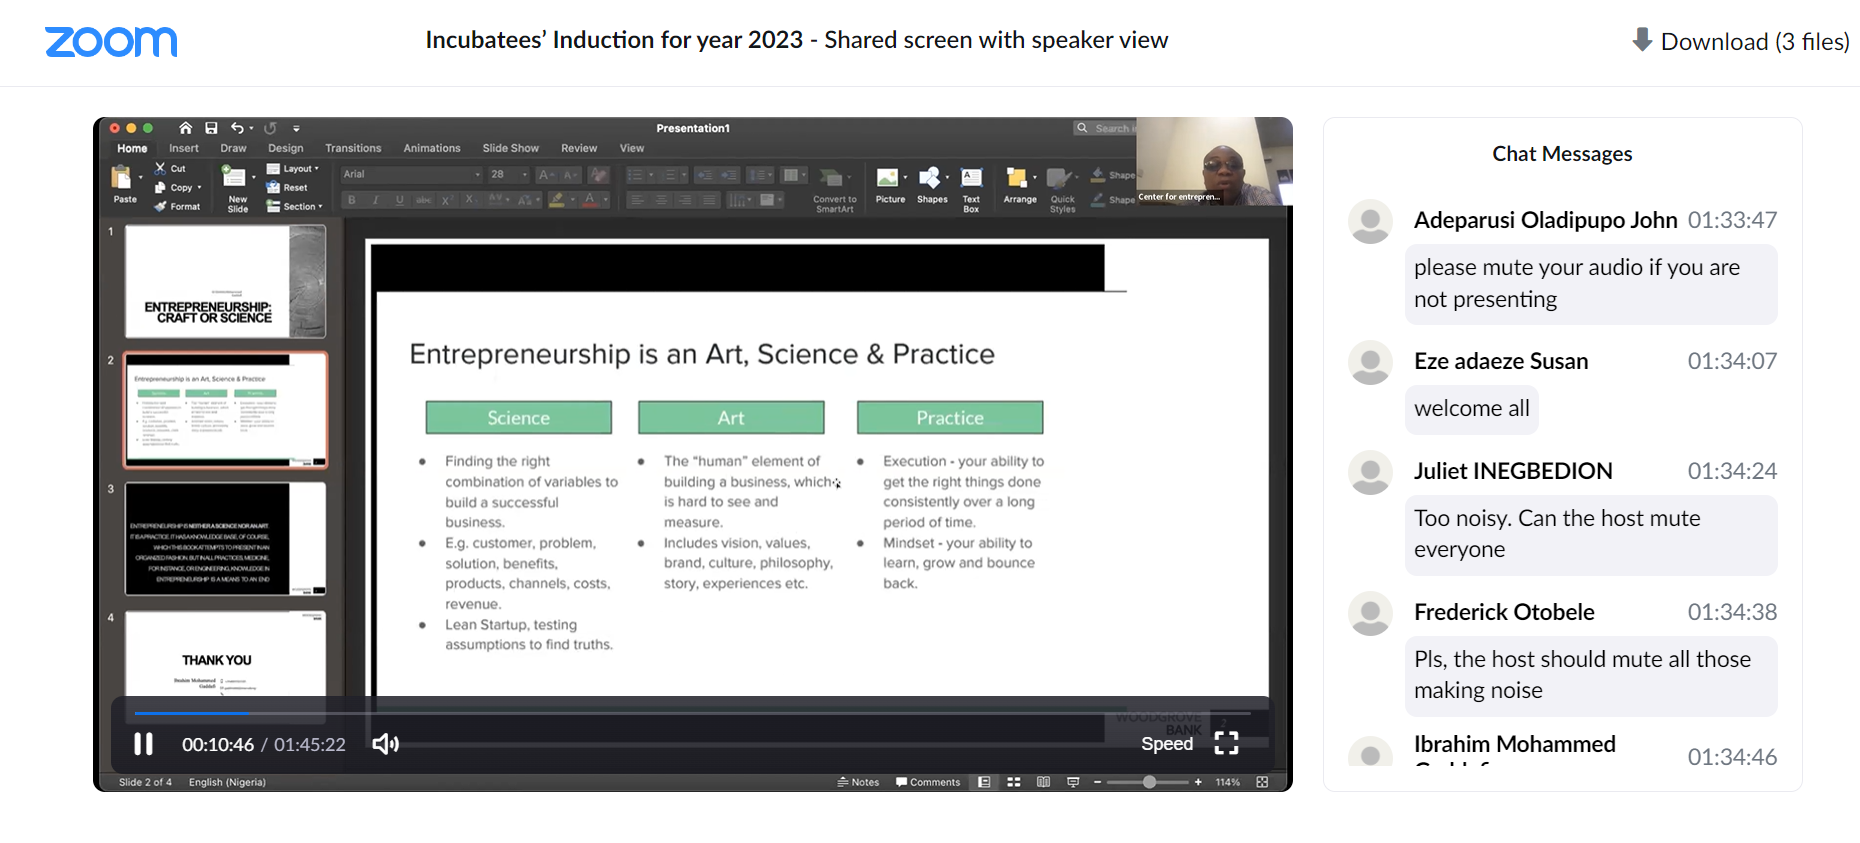Image resolution: width=1860 pixels, height=843 pixels.
Task: Open the Review ribbon tab
Action: 579,148
